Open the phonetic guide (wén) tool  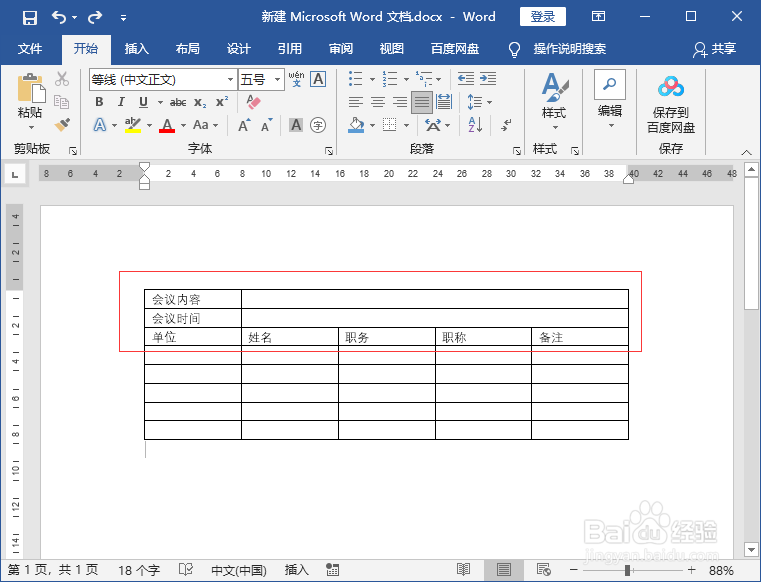tap(296, 79)
